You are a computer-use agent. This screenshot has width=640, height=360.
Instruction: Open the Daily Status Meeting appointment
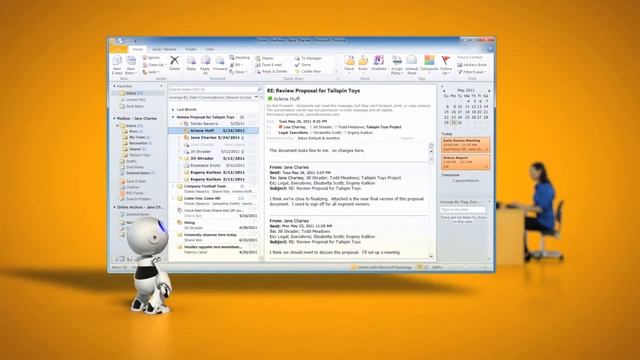465,145
